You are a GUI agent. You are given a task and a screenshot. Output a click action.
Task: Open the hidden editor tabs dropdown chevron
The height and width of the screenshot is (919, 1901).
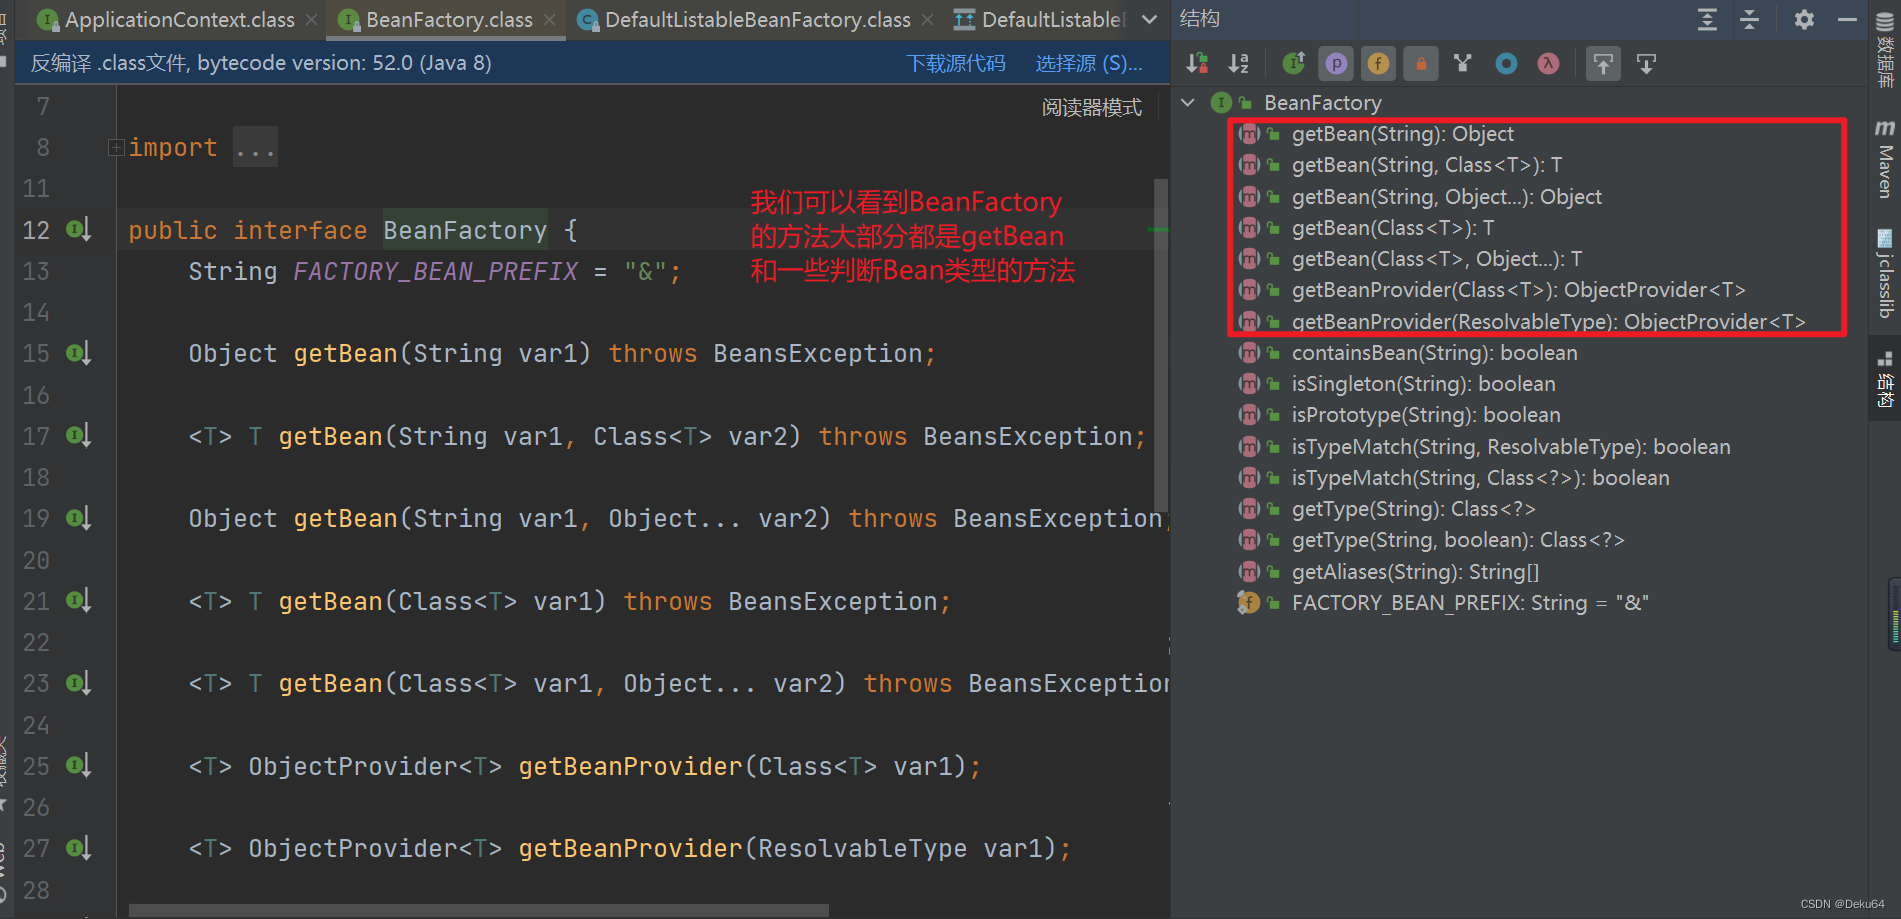[1148, 19]
